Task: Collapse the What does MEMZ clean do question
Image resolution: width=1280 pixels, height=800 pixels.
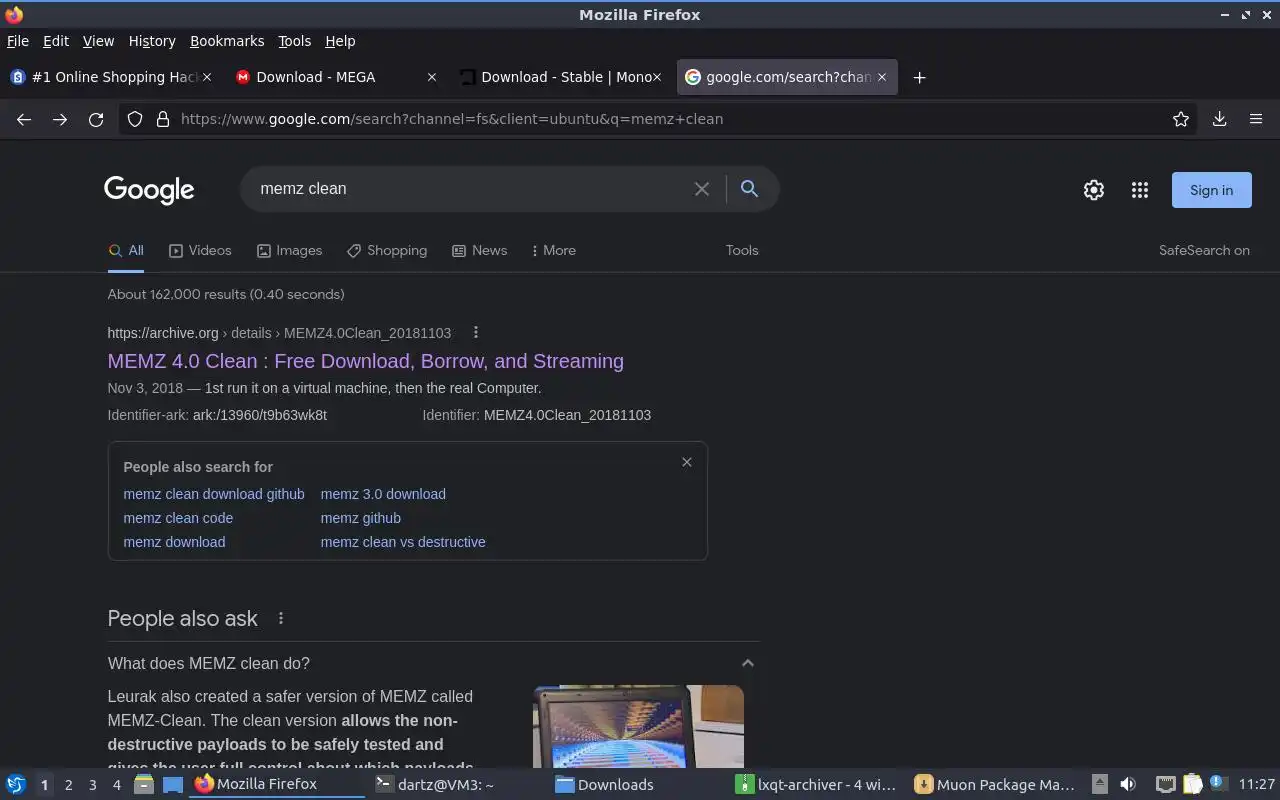Action: tap(747, 663)
